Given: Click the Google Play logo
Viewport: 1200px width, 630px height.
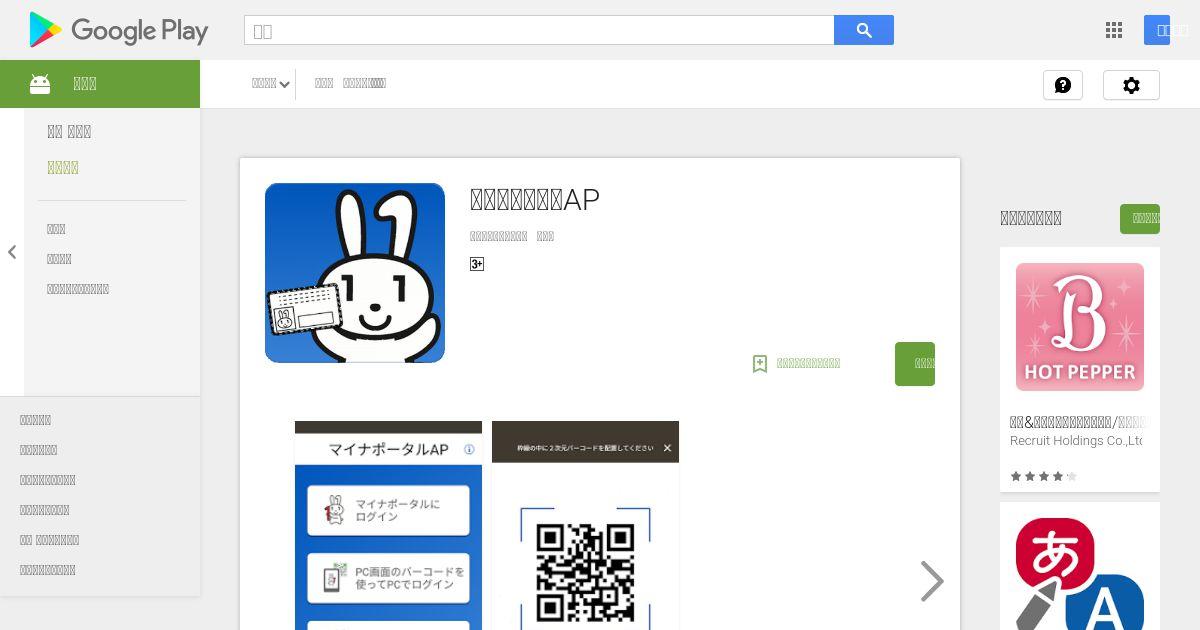Looking at the screenshot, I should [x=119, y=30].
